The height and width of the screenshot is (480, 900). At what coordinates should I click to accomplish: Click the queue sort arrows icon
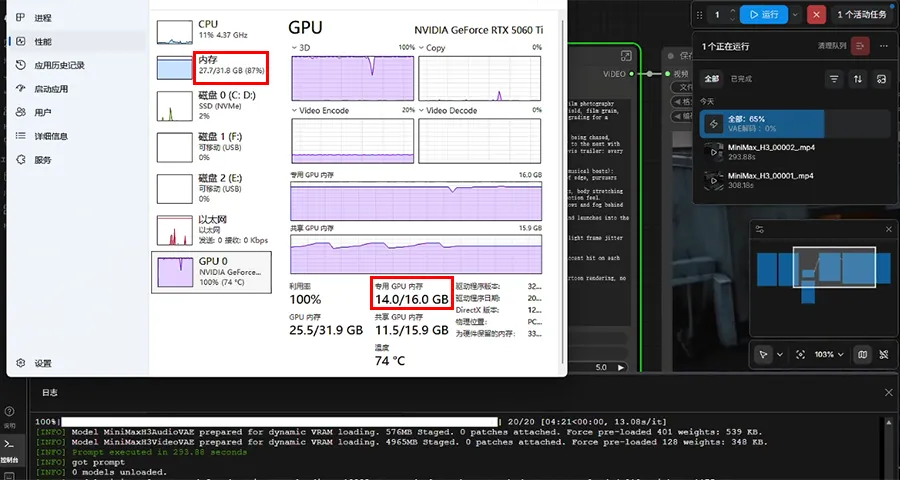[x=858, y=79]
